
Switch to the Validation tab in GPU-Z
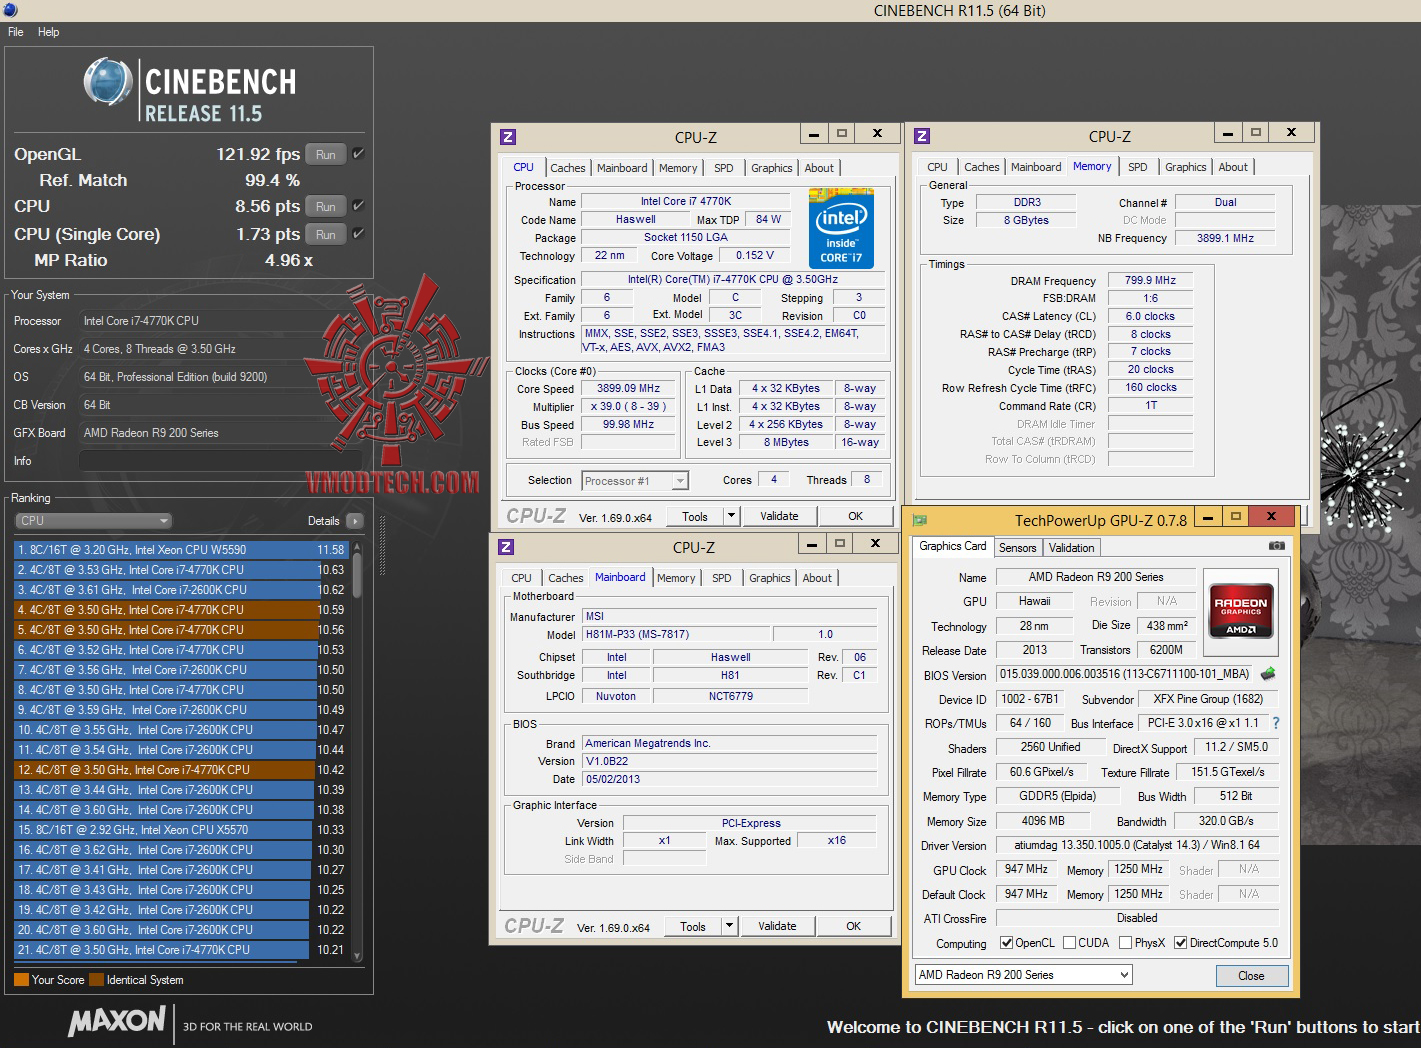click(x=1071, y=548)
